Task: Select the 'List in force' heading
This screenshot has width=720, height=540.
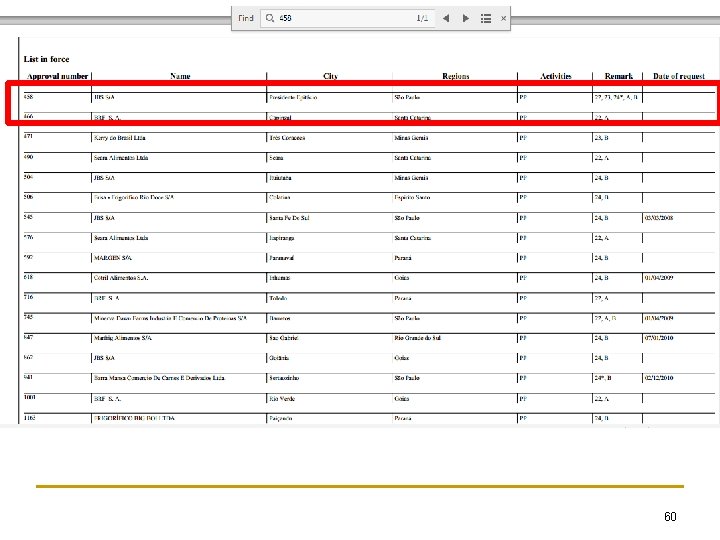Action: [x=46, y=59]
